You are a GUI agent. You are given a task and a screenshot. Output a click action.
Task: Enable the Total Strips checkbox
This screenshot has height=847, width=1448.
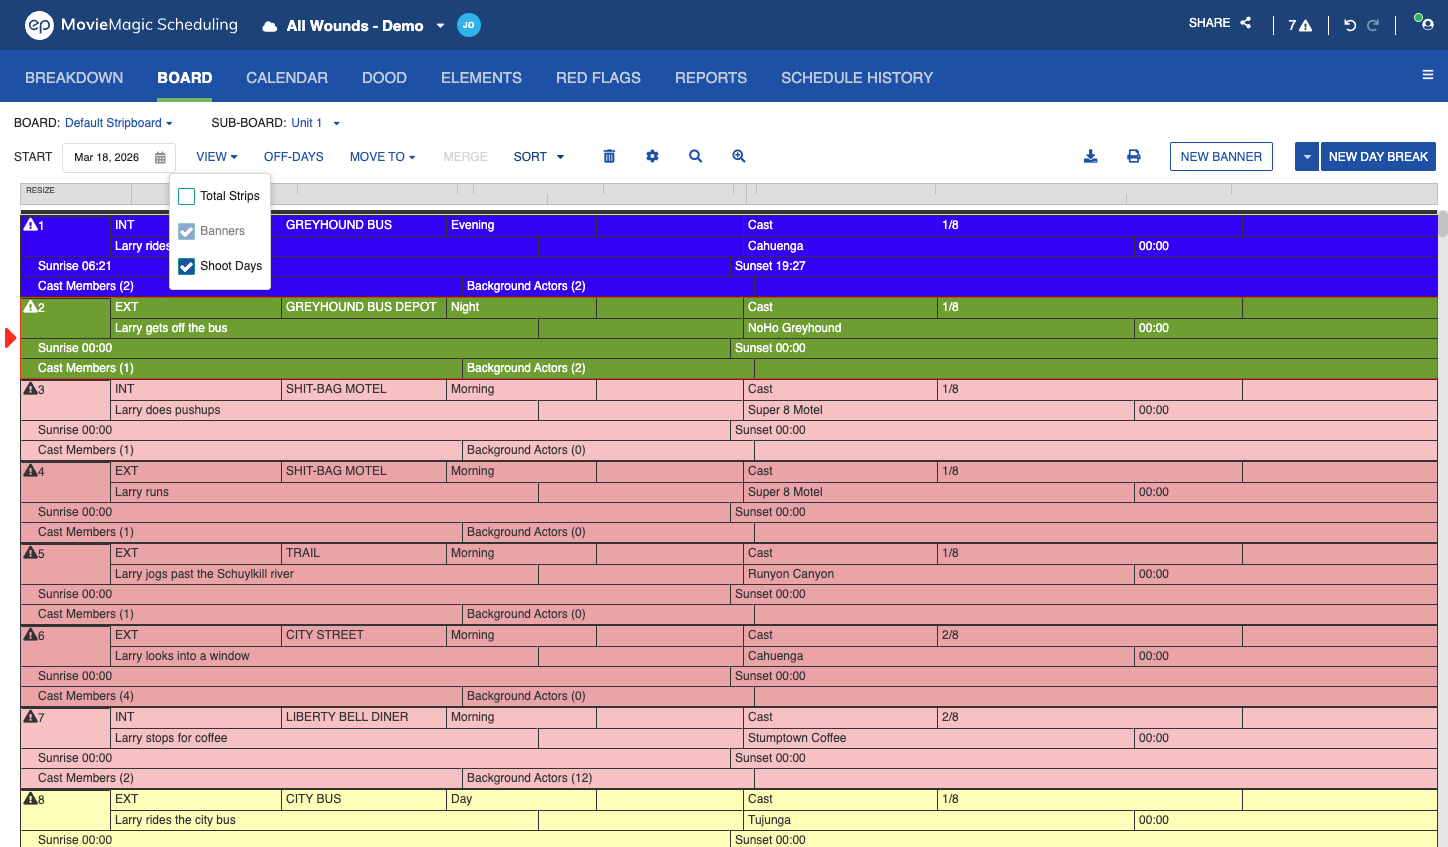186,196
